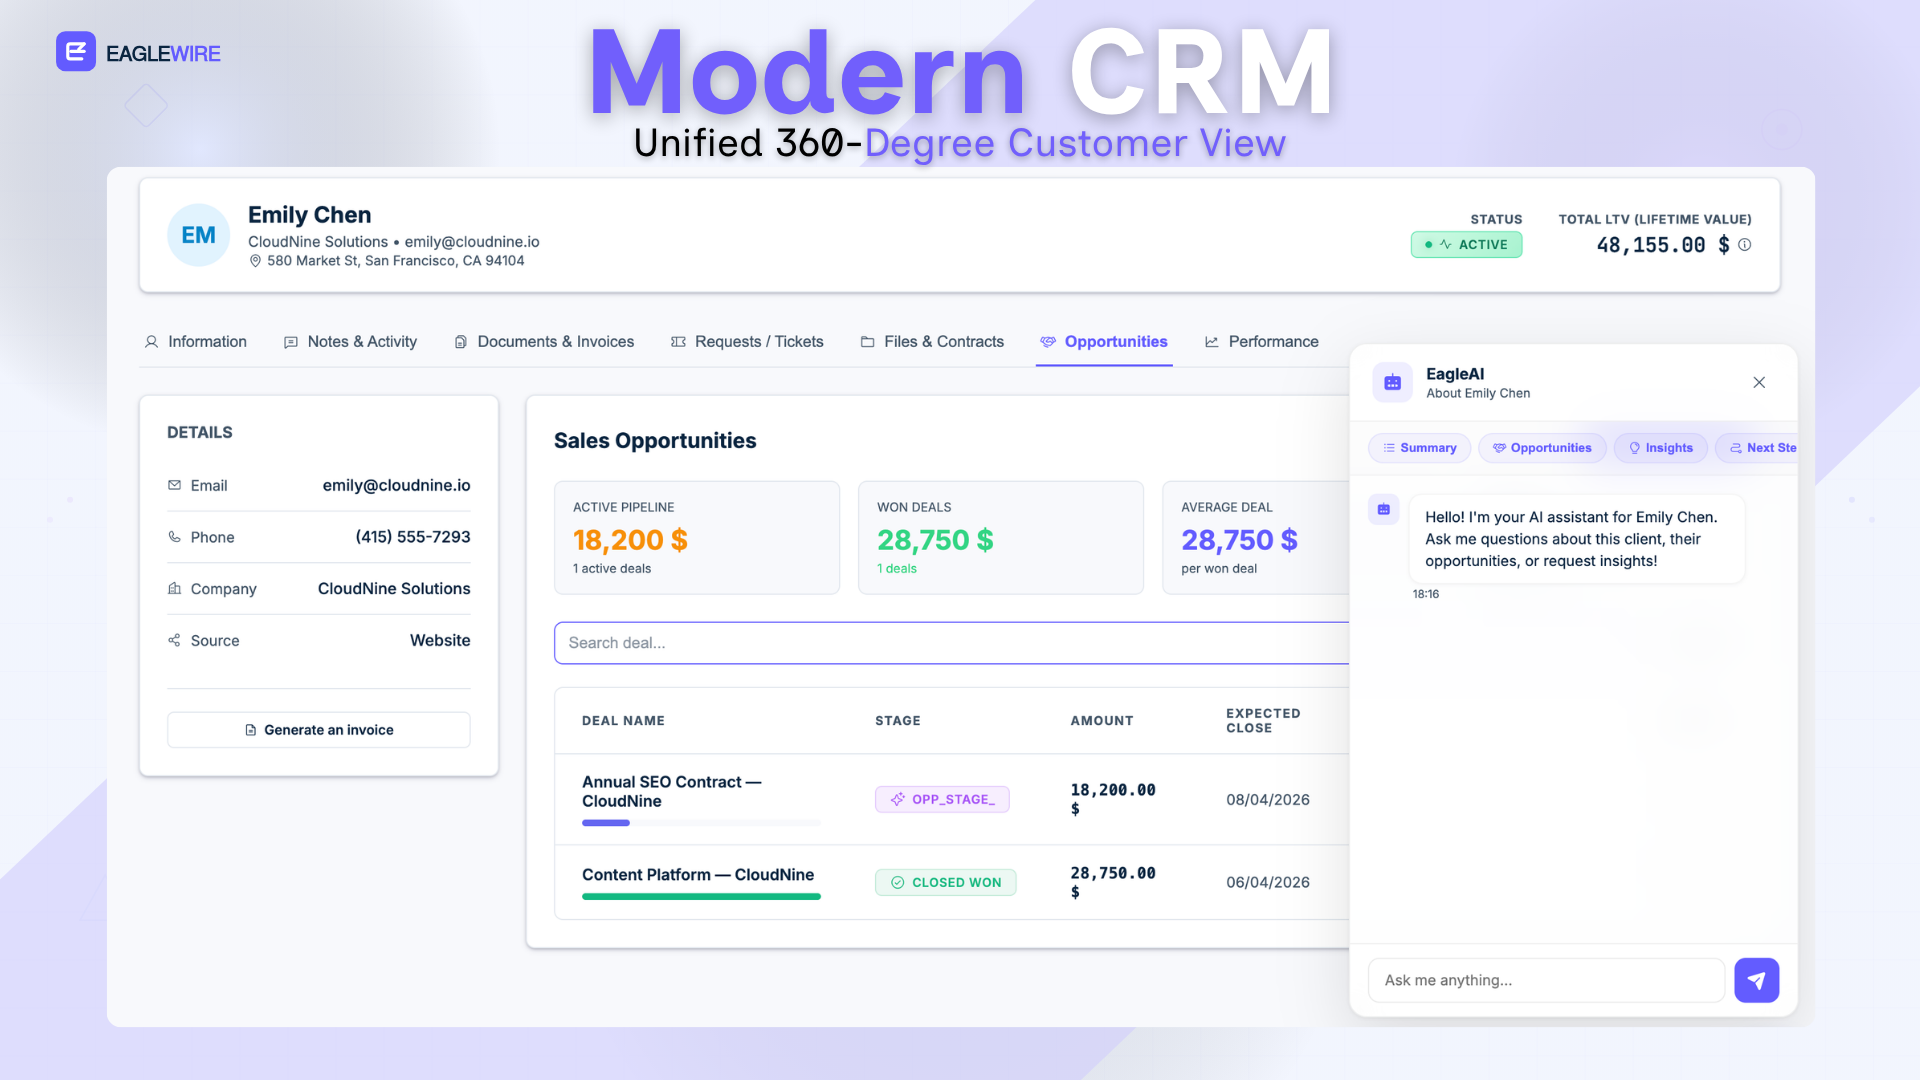The image size is (1920, 1080).
Task: Click the EagleWire logo icon
Action: 76,52
